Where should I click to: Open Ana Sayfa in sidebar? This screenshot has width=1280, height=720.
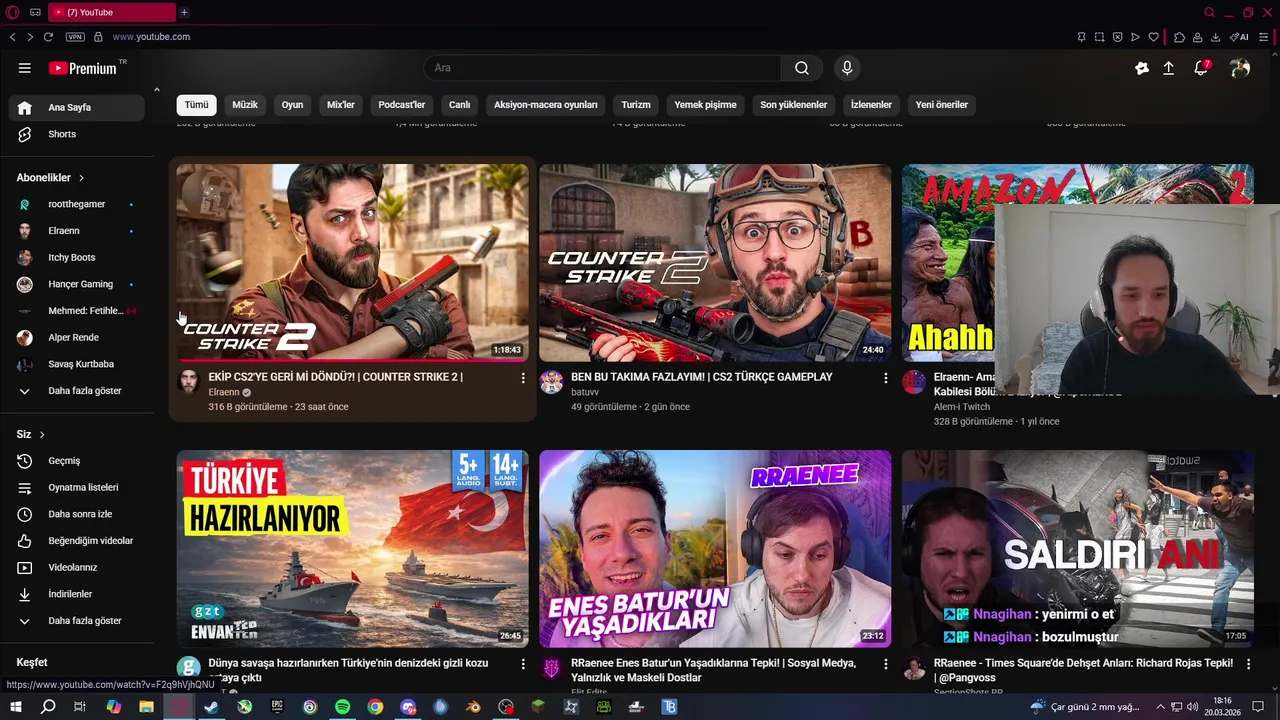(x=78, y=108)
